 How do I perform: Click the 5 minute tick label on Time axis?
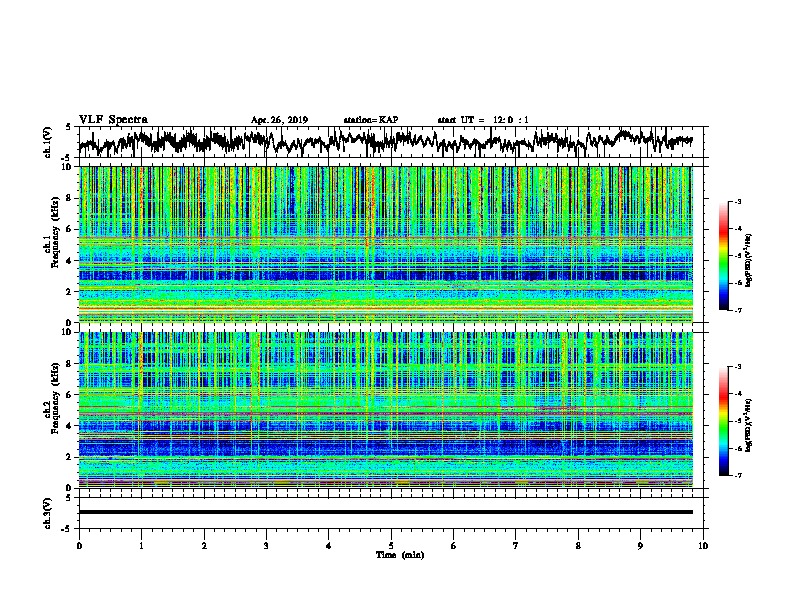pyautogui.click(x=391, y=546)
